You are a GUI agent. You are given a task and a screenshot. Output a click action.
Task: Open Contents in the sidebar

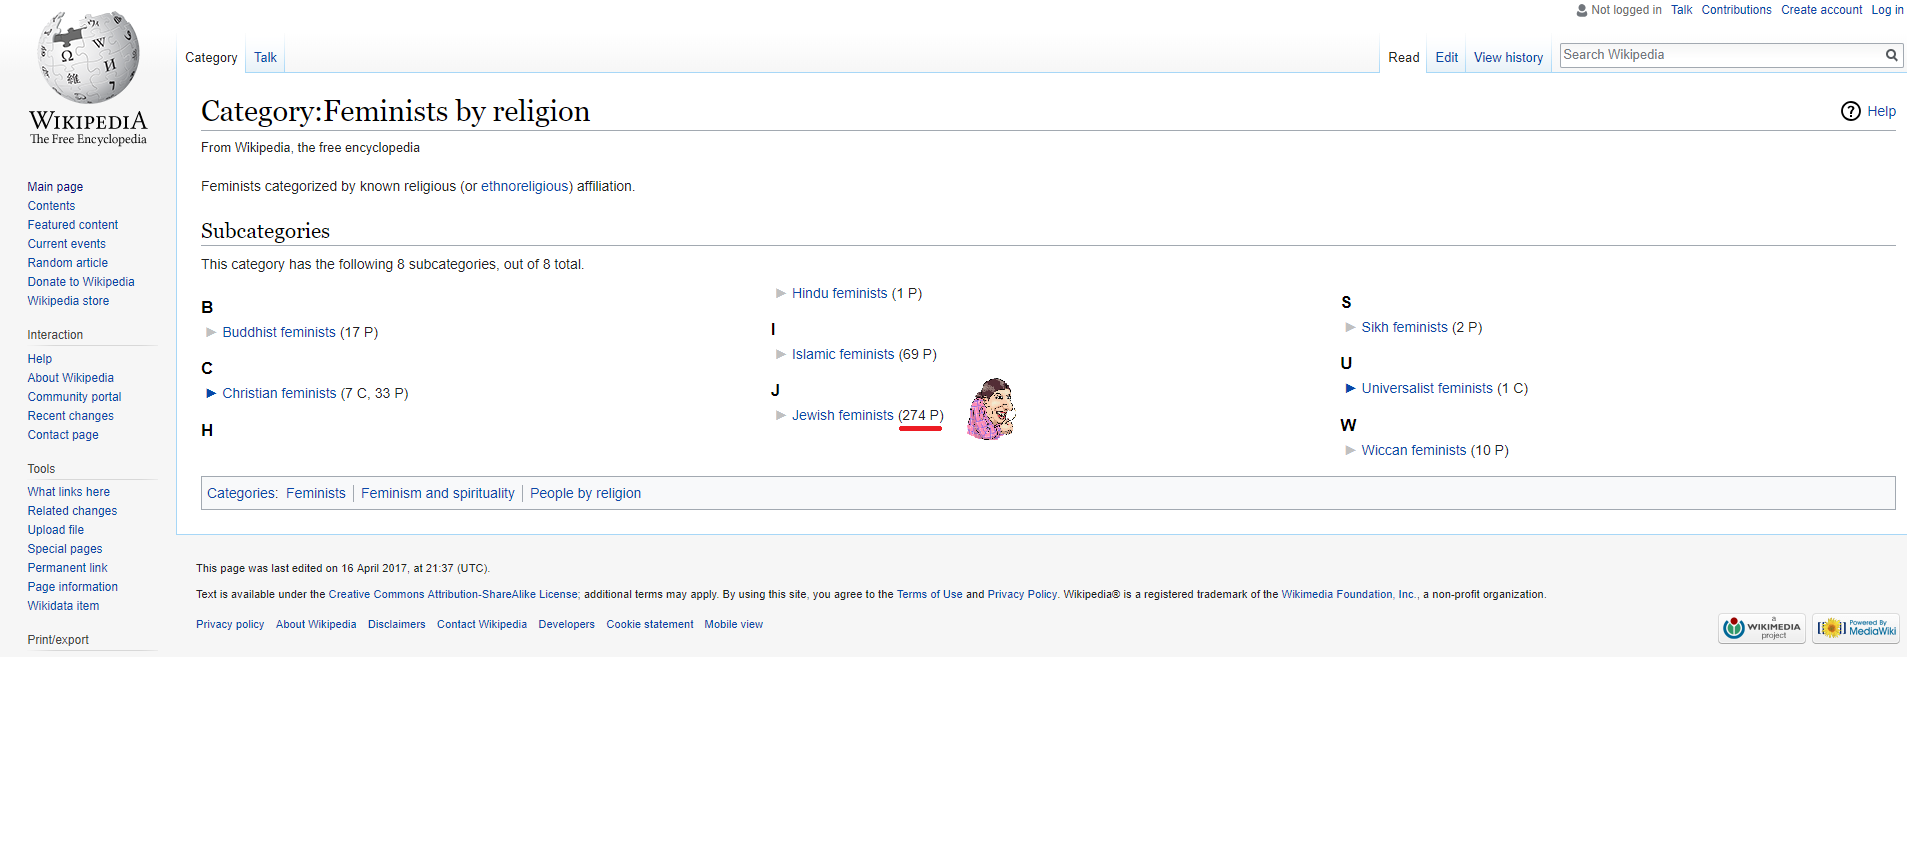tap(51, 206)
